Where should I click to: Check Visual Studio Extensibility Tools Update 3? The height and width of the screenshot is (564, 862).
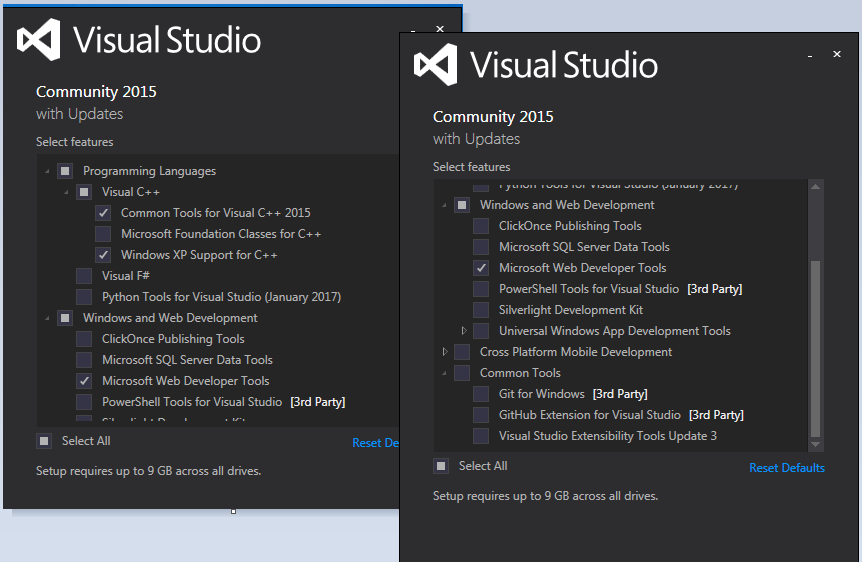tap(481, 436)
